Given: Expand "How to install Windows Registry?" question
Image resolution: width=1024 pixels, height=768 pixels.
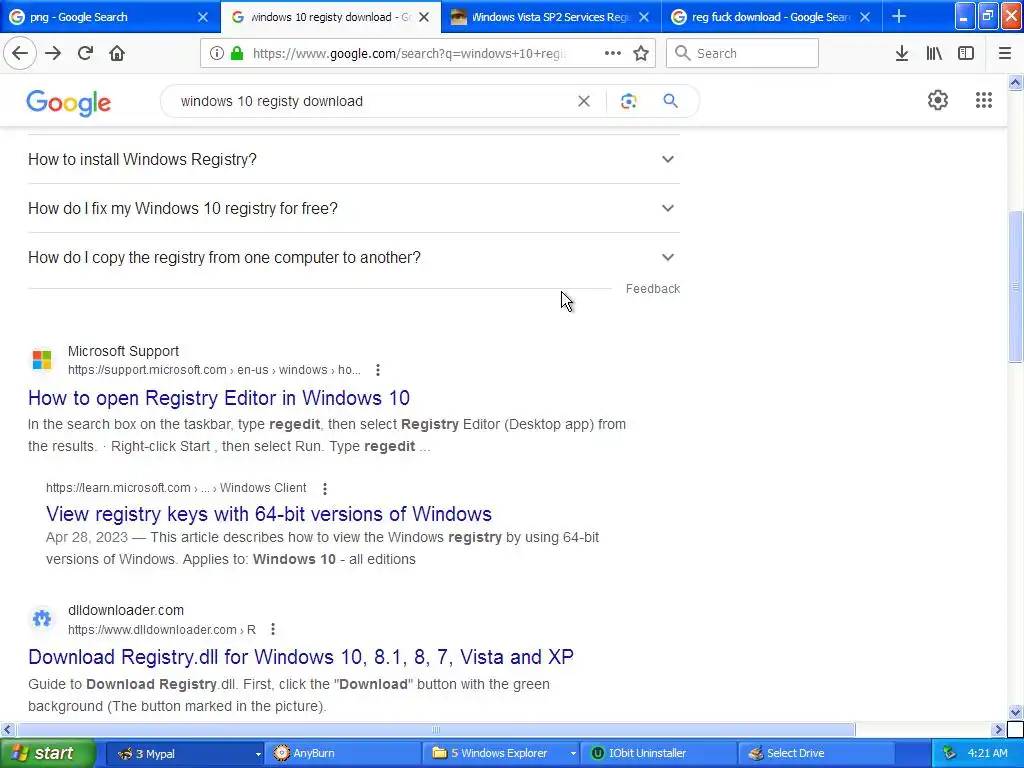Looking at the screenshot, I should [x=353, y=159].
